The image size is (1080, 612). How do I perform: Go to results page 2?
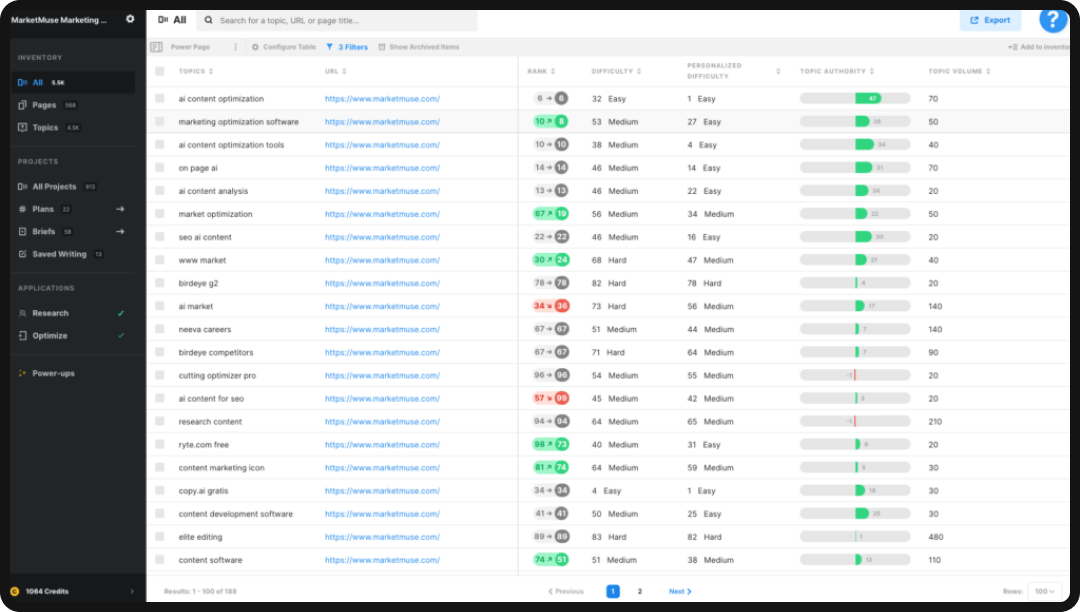[639, 591]
